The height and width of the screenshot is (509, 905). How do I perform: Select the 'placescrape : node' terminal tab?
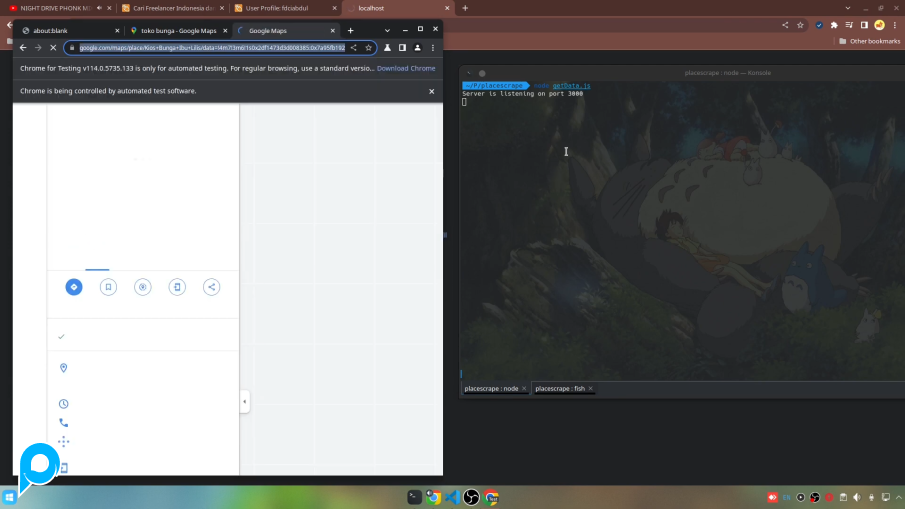(491, 388)
